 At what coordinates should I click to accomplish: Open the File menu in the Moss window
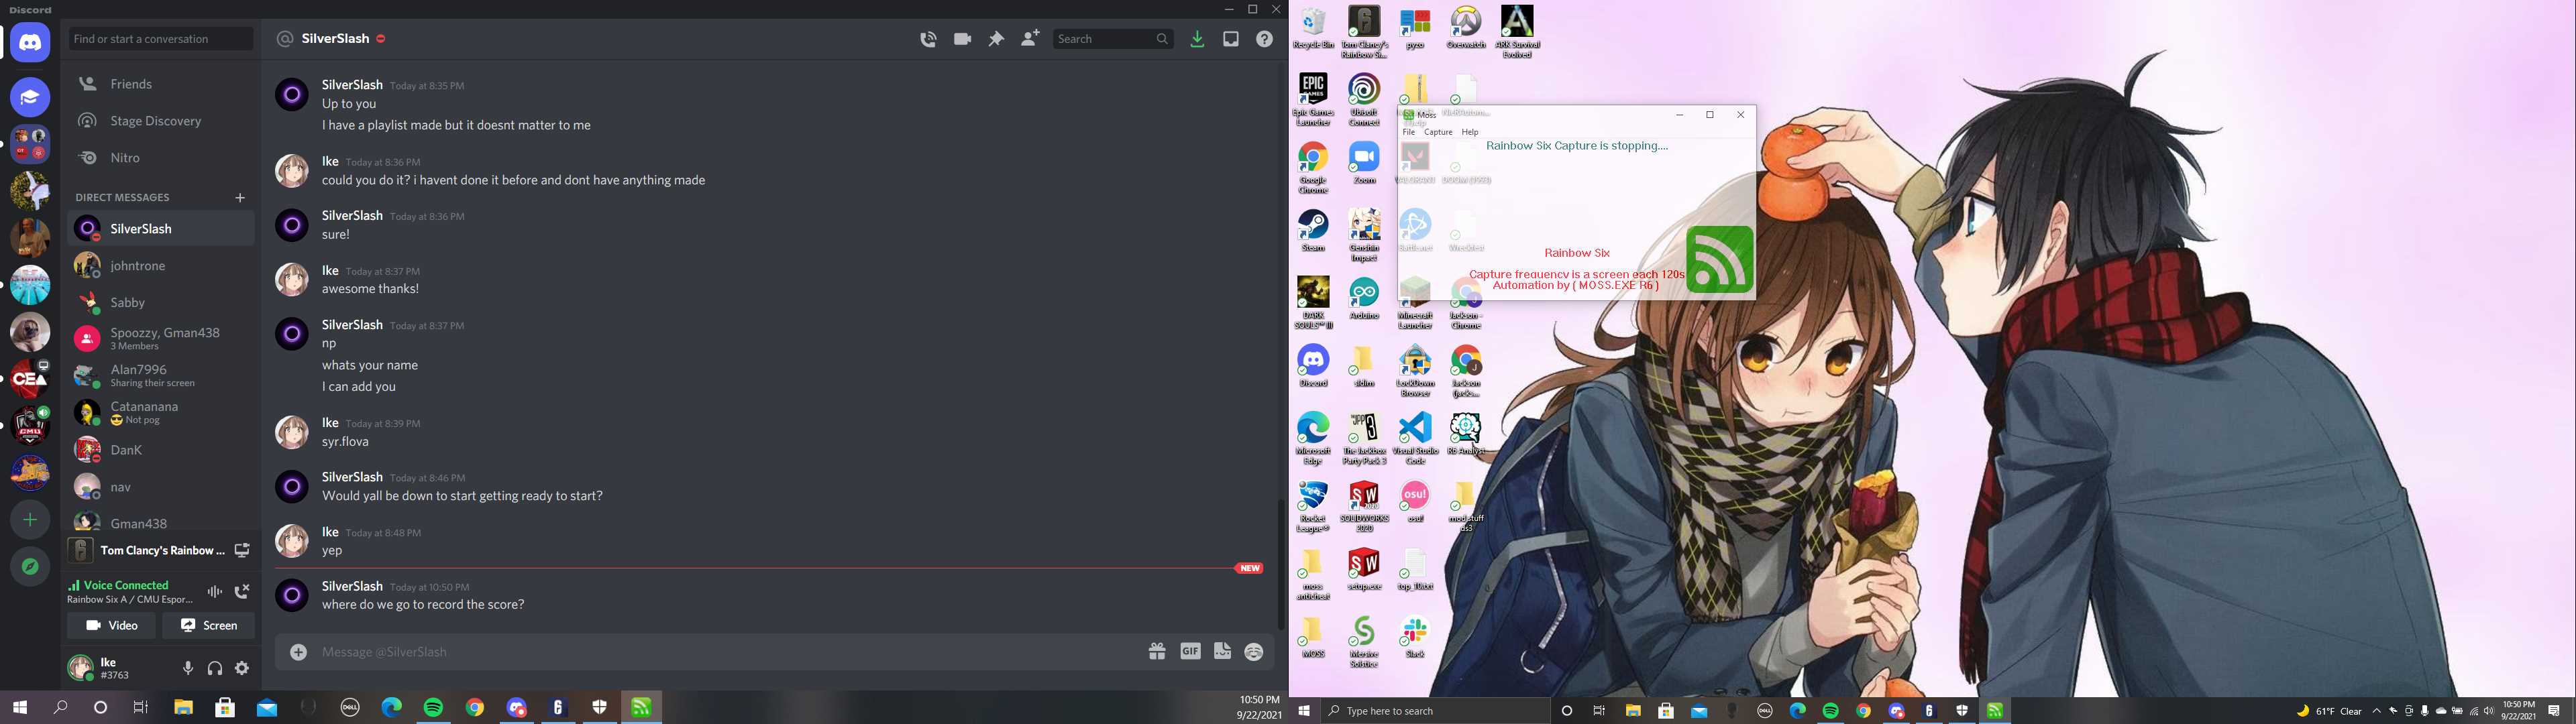tap(1409, 132)
